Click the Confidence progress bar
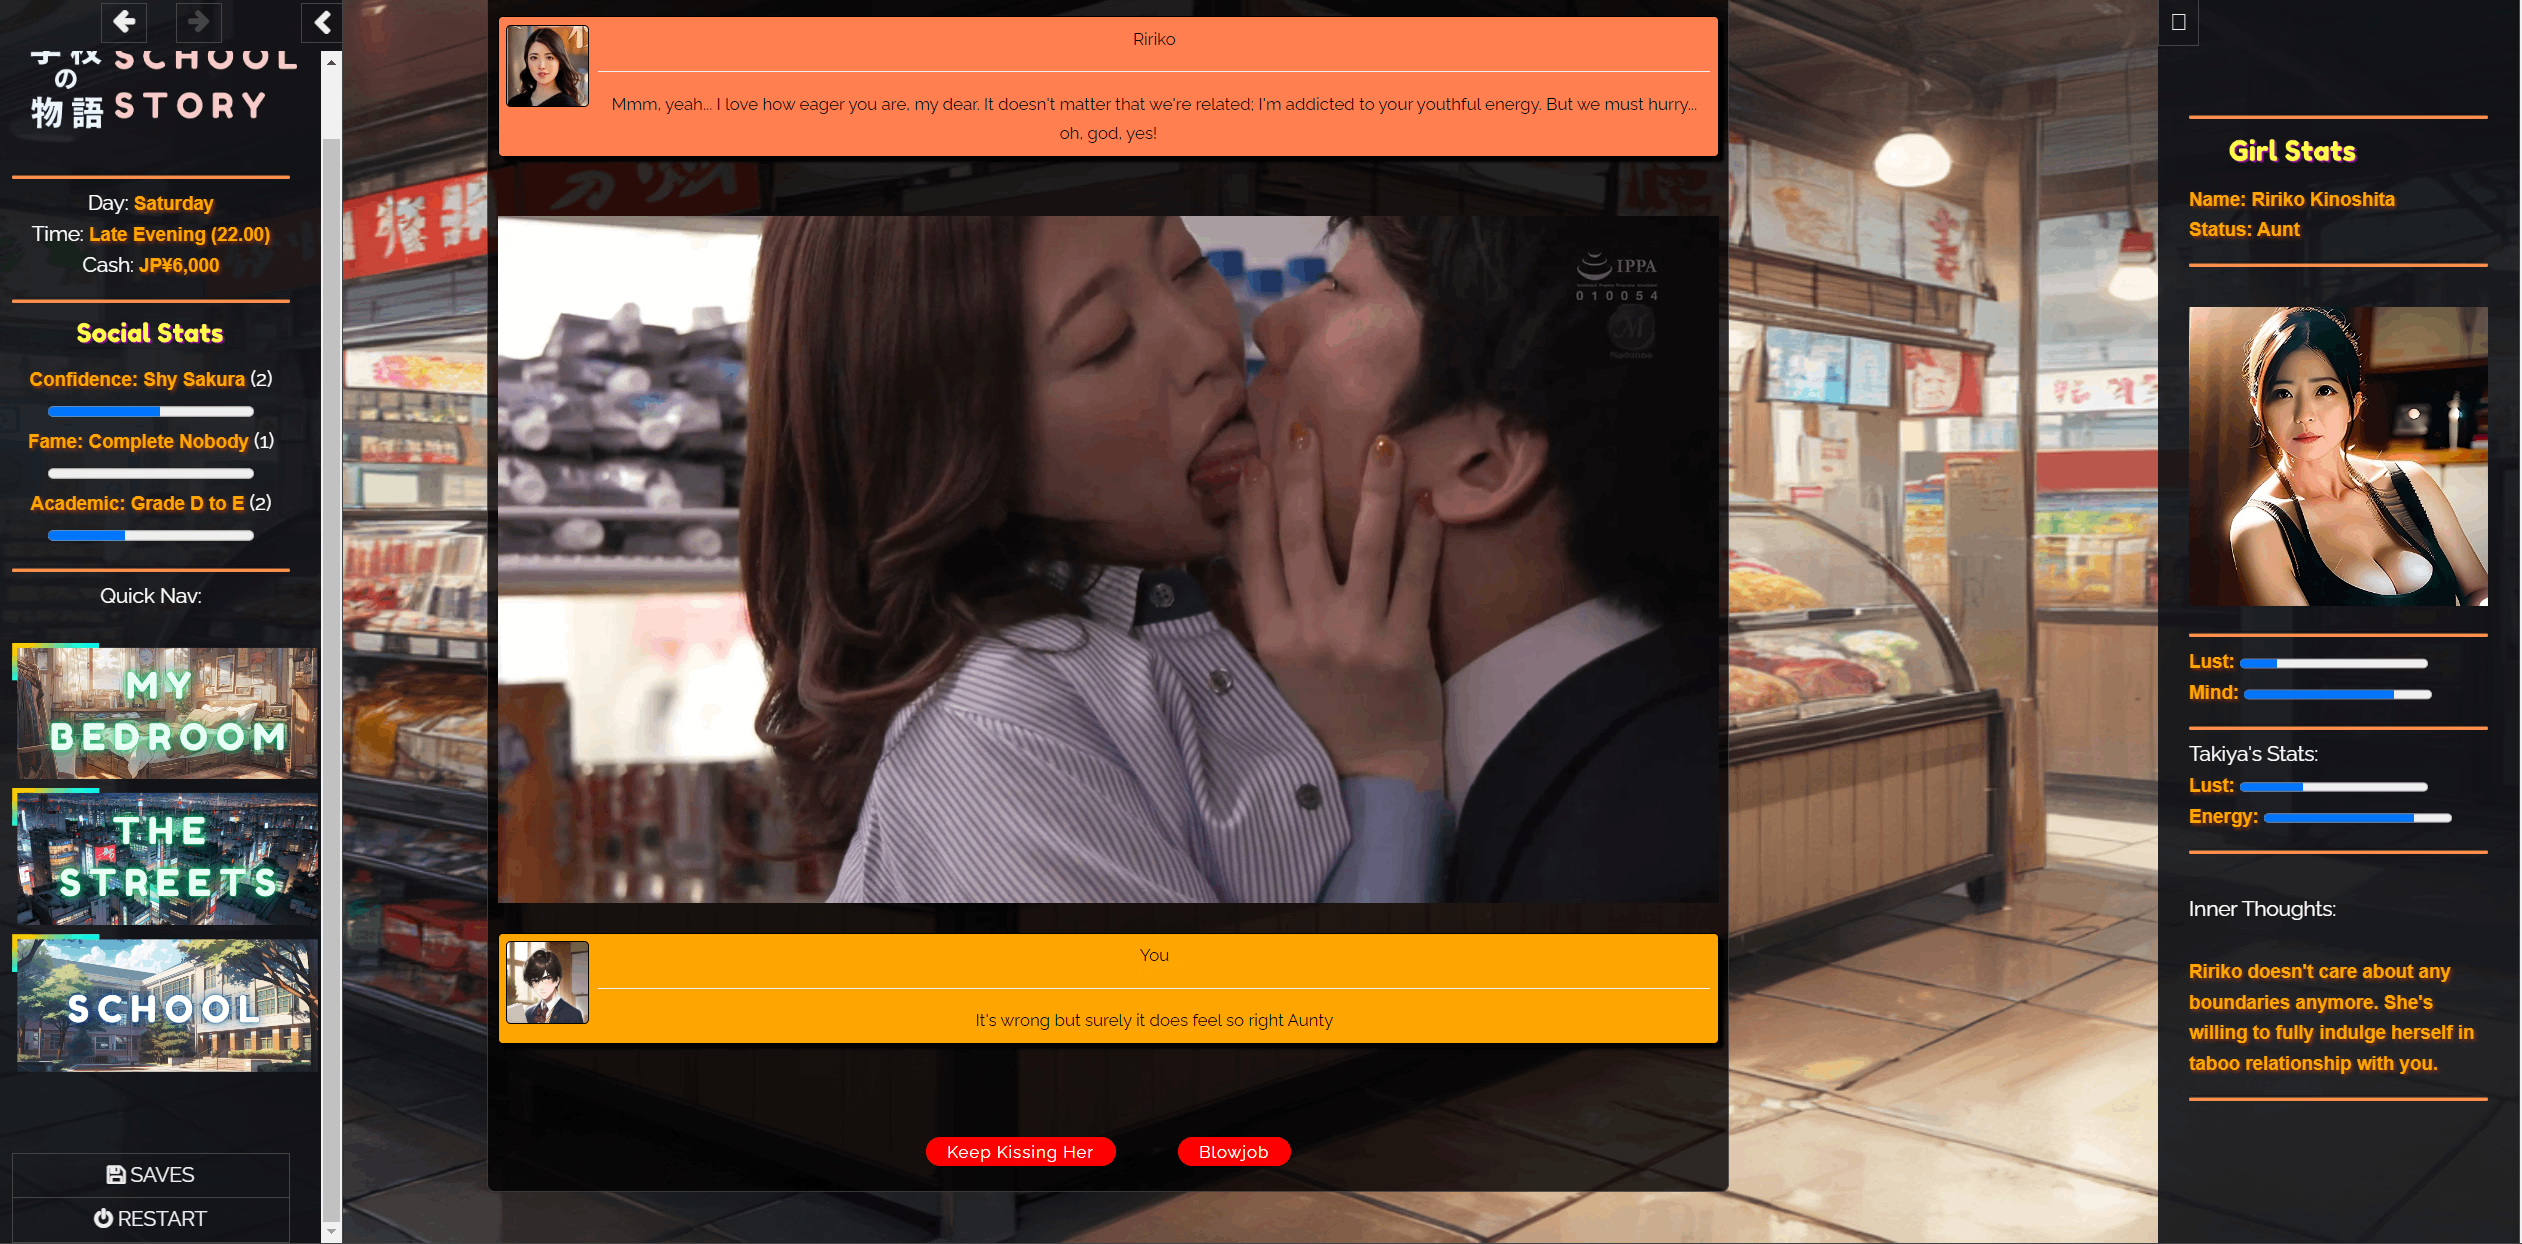 pyautogui.click(x=151, y=411)
